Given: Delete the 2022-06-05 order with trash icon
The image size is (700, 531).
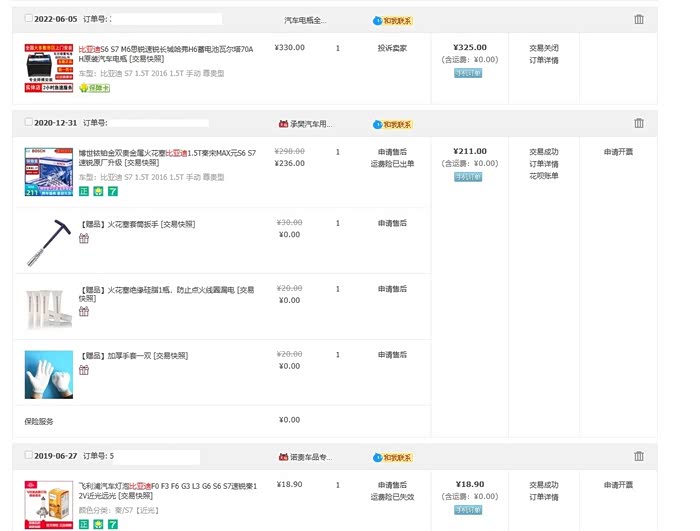Looking at the screenshot, I should point(639,19).
